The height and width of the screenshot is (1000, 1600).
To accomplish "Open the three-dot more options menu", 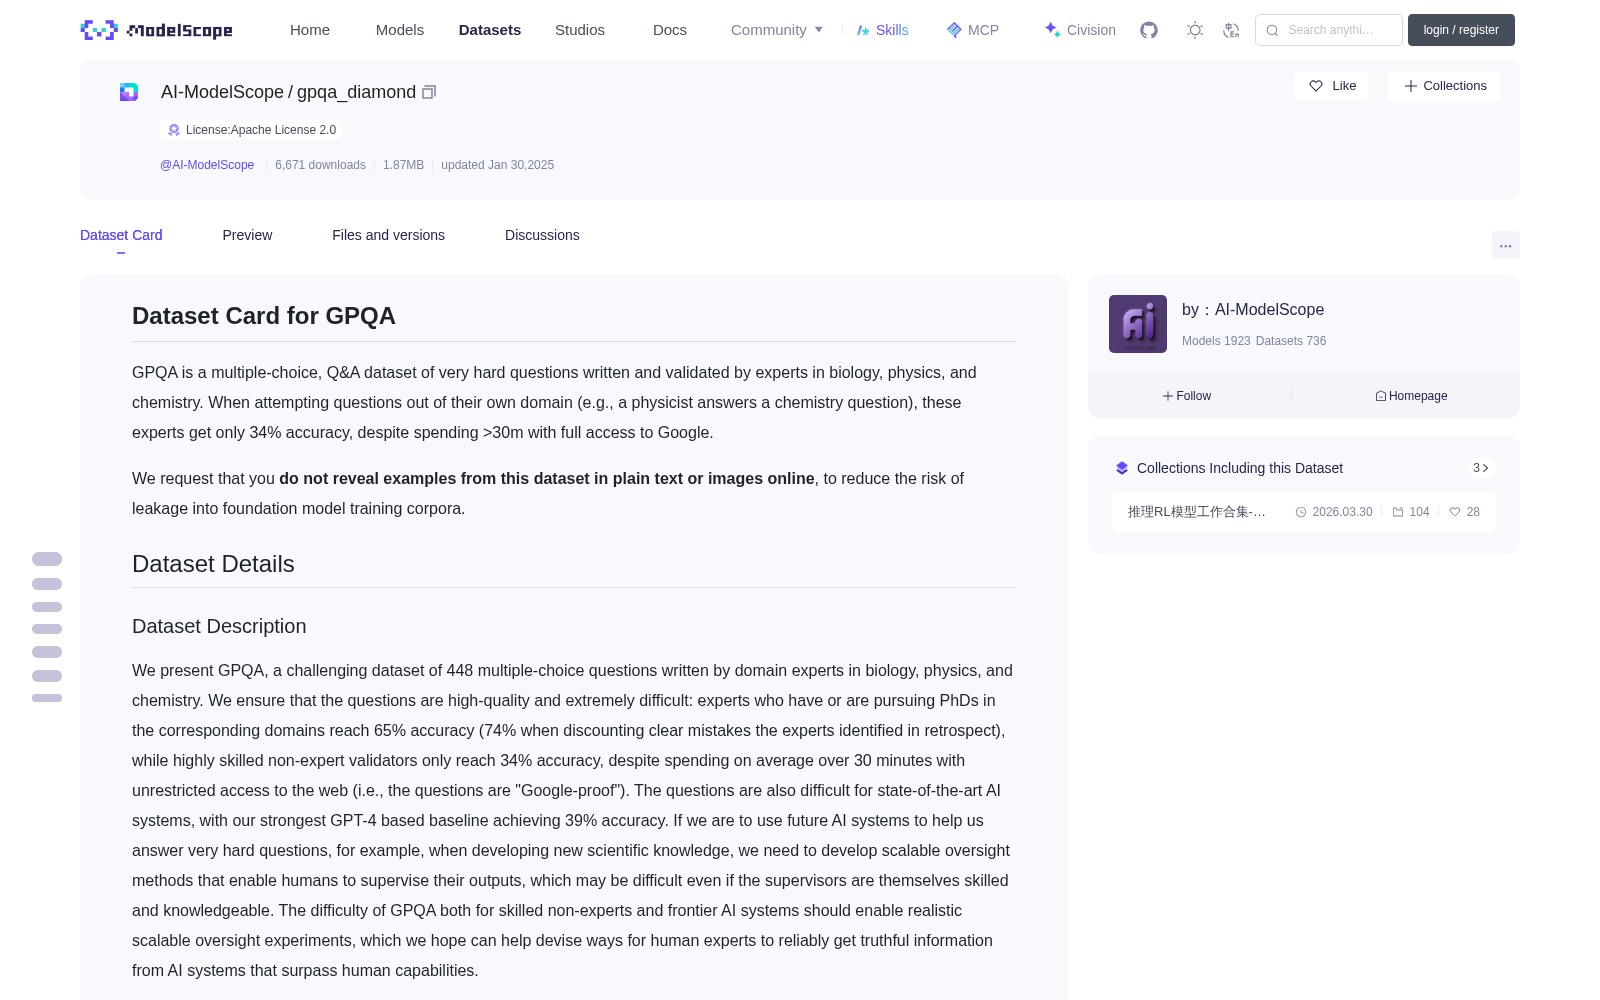I will [x=1505, y=245].
